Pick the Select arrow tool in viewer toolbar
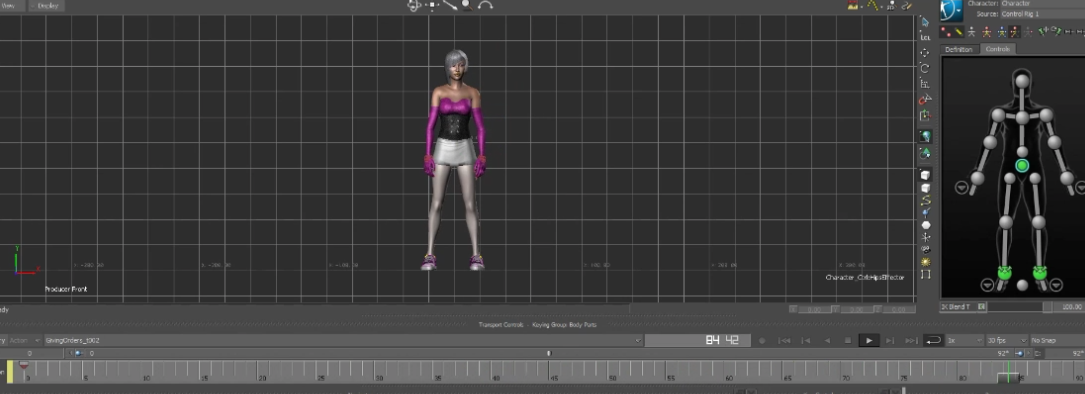Screen dimensions: 1085x394 925,22
